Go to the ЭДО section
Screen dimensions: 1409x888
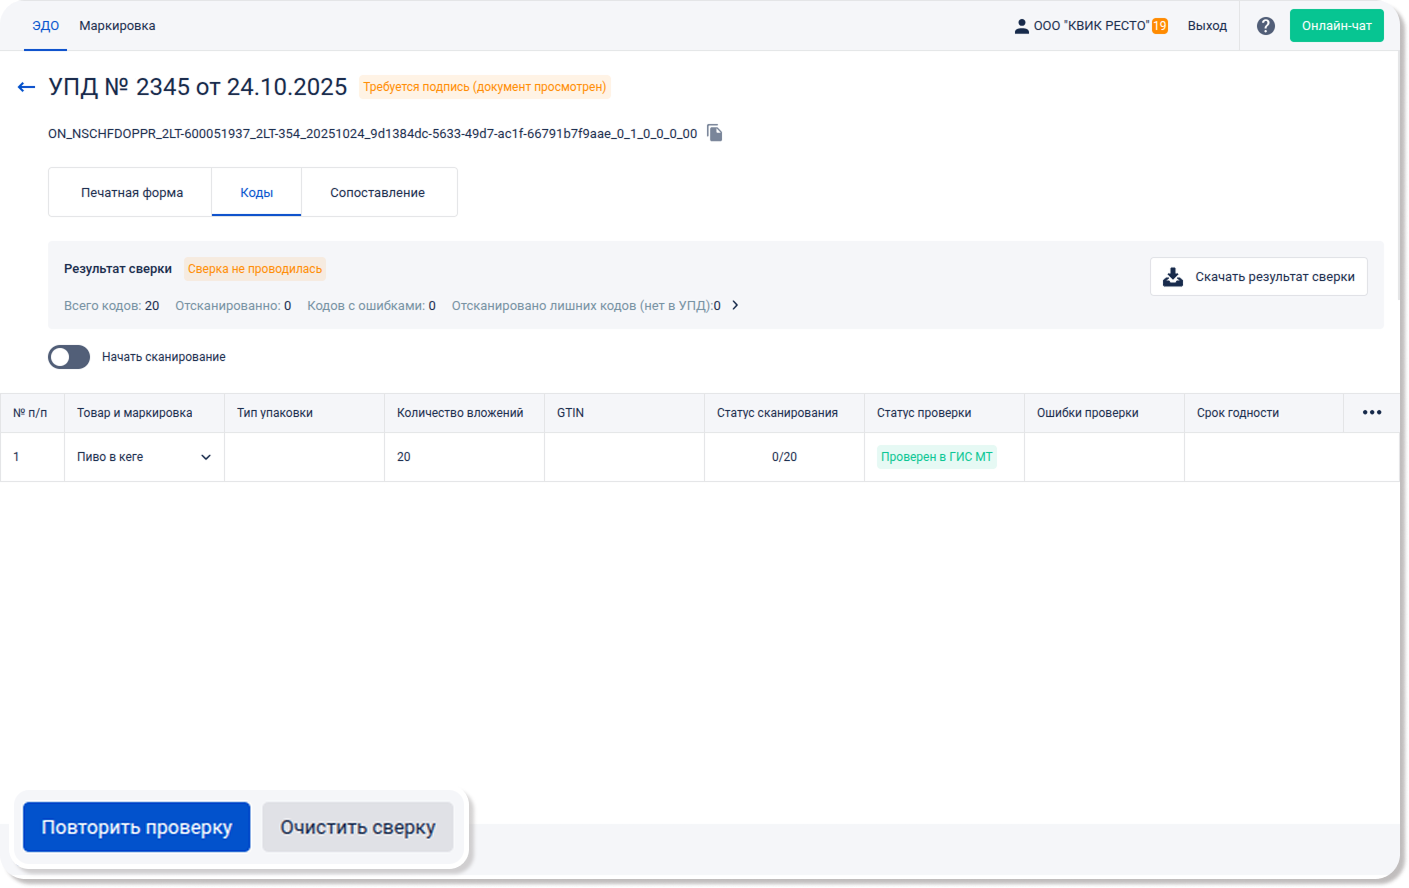45,26
